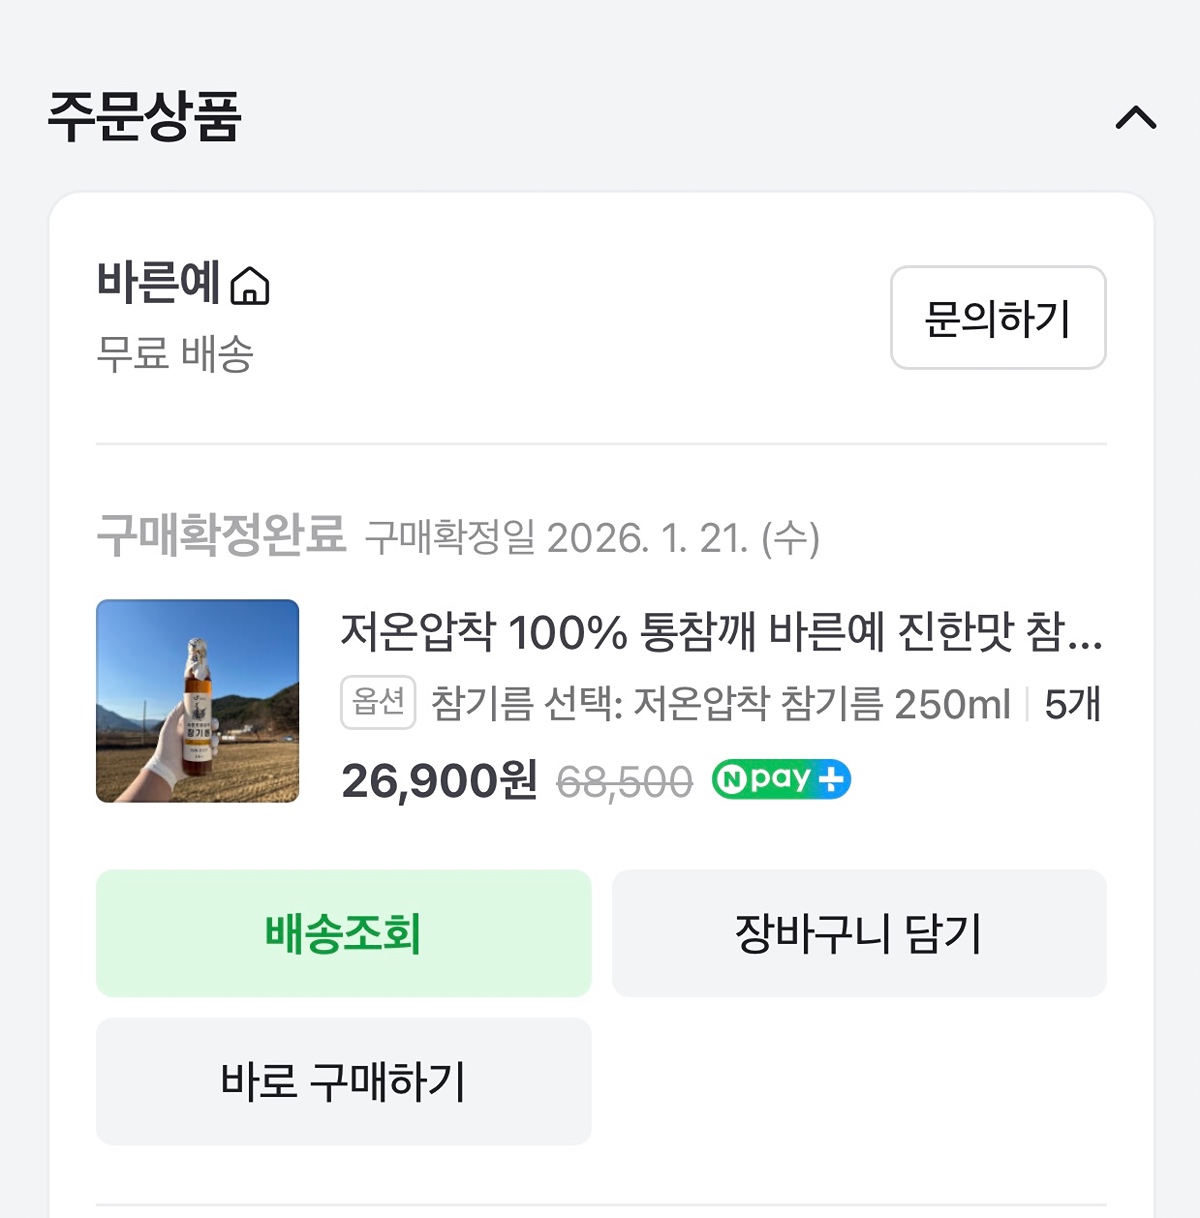Click the store home icon beside 바른예
Image resolution: width=1200 pixels, height=1218 pixels.
pyautogui.click(x=250, y=286)
